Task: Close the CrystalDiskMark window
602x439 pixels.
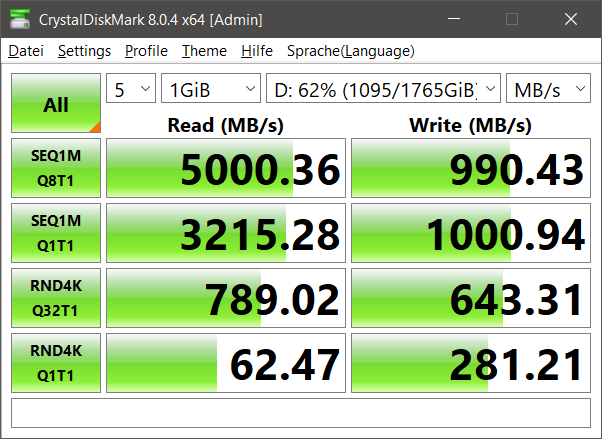Action: click(x=571, y=19)
